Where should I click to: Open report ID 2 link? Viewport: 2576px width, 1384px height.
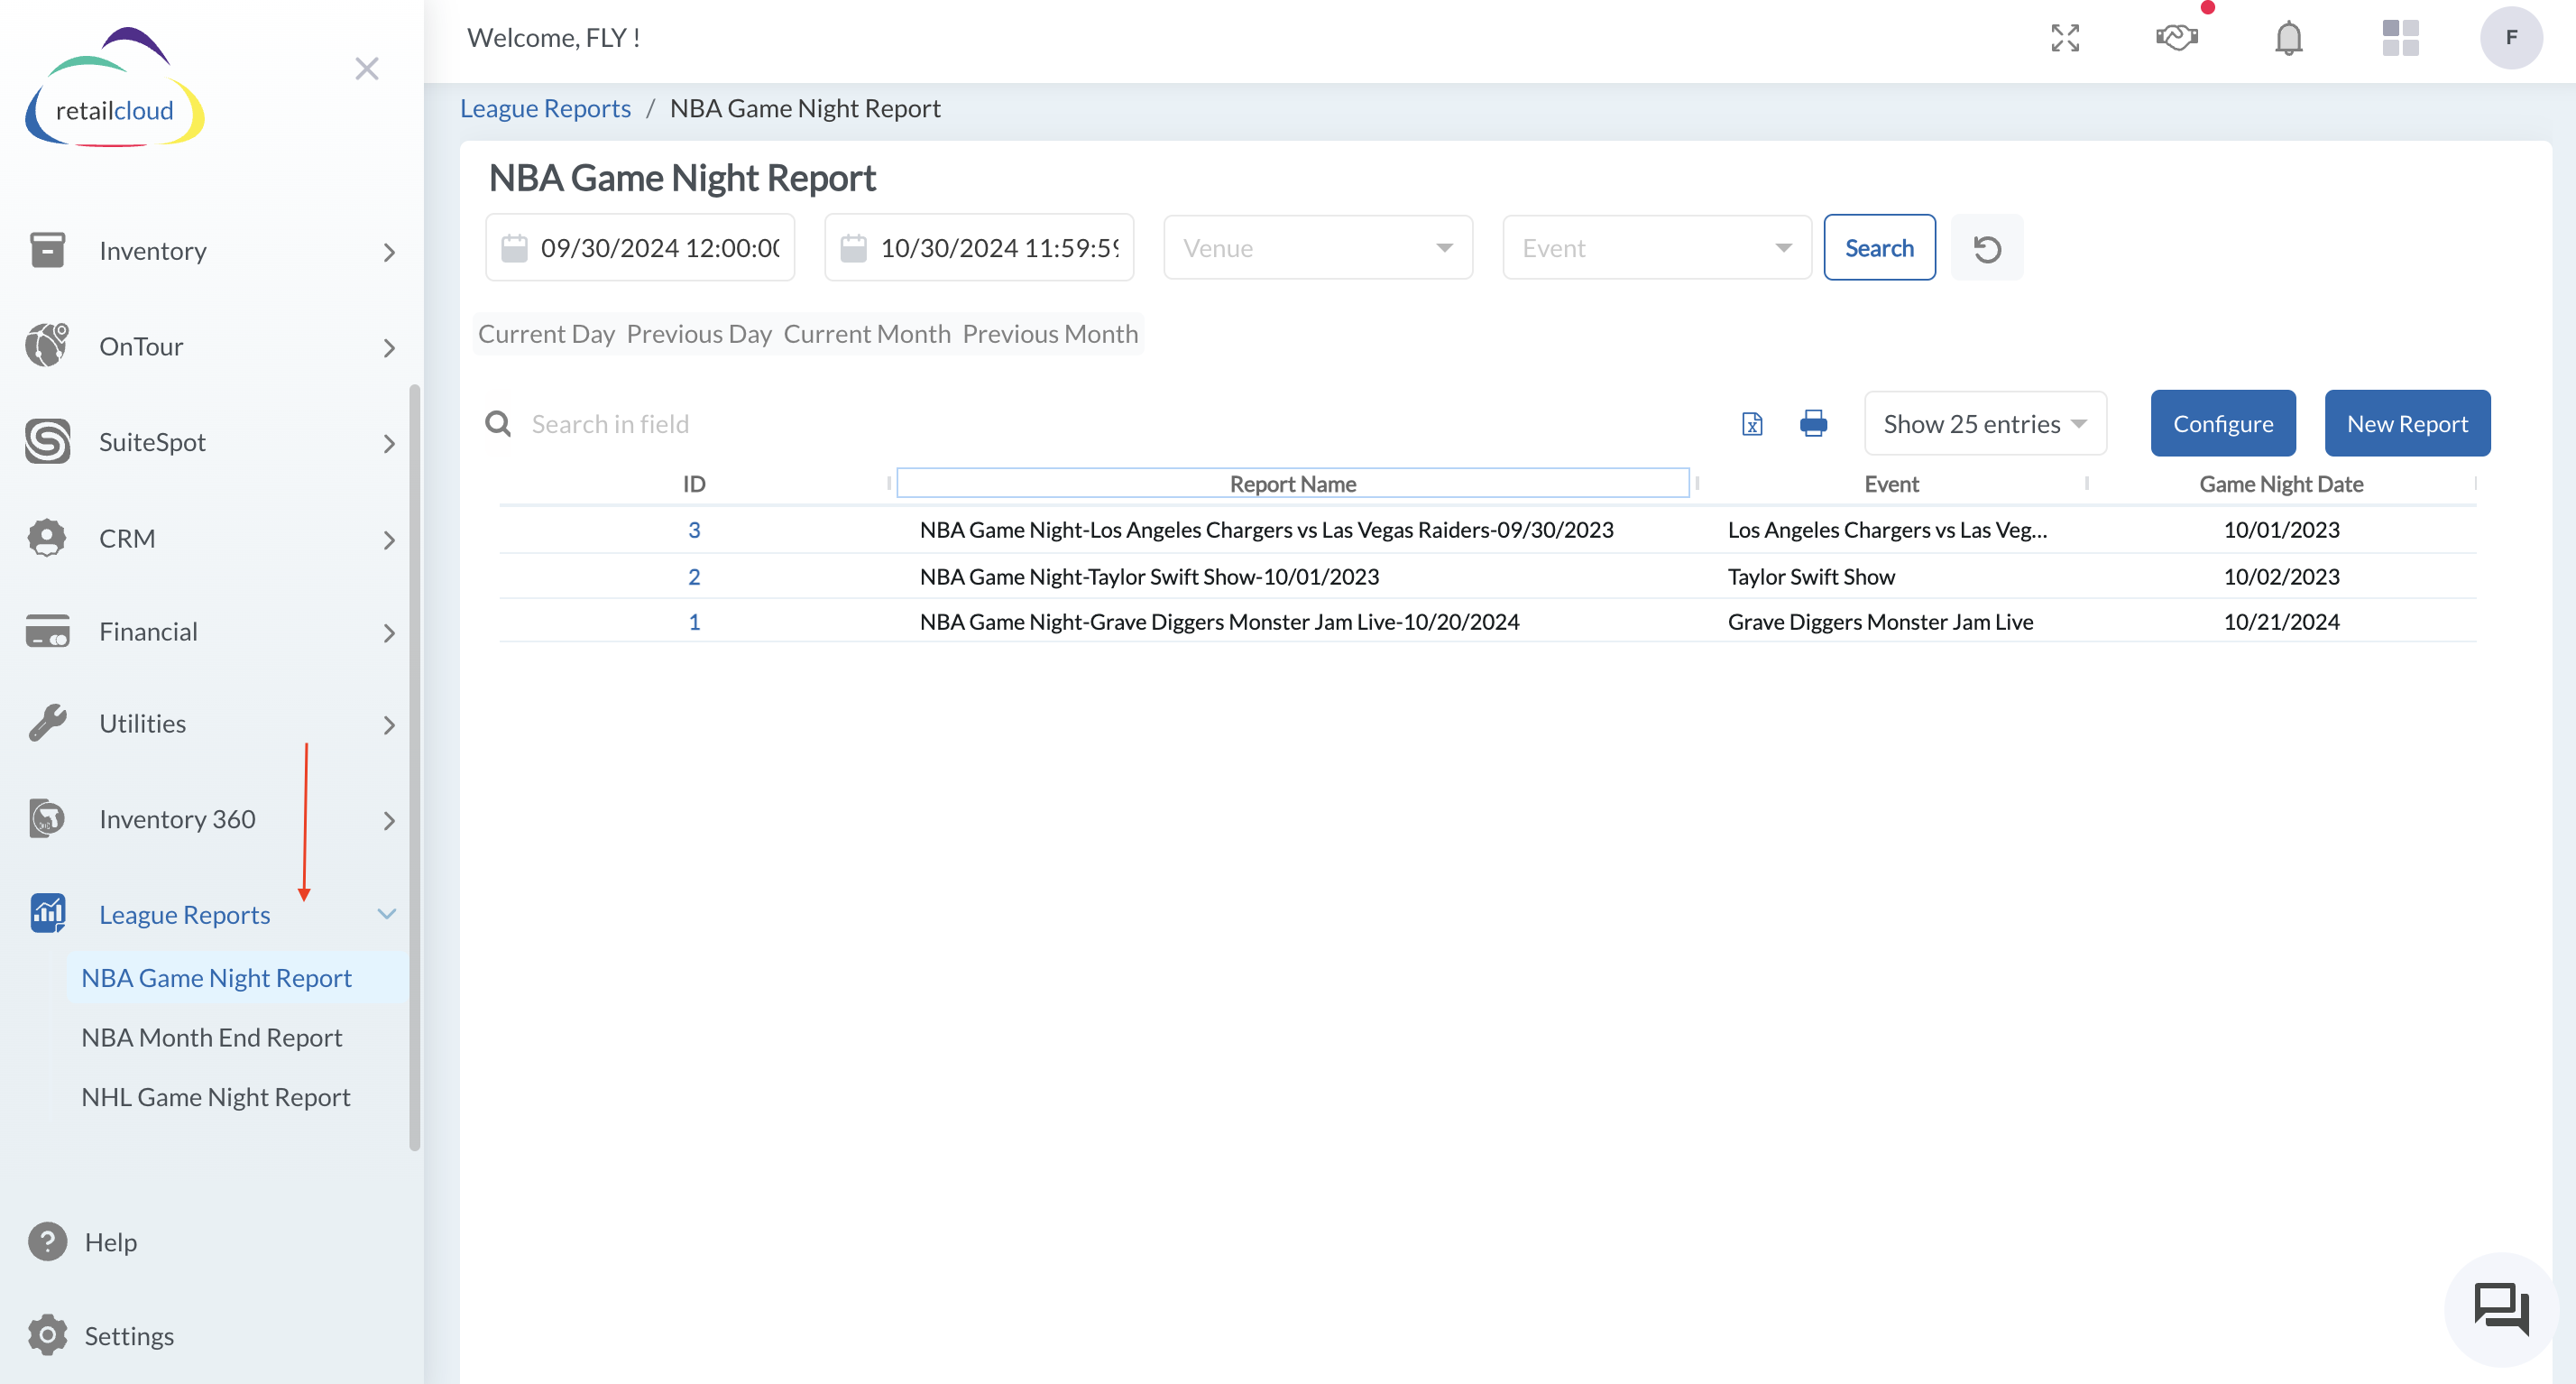pos(694,577)
